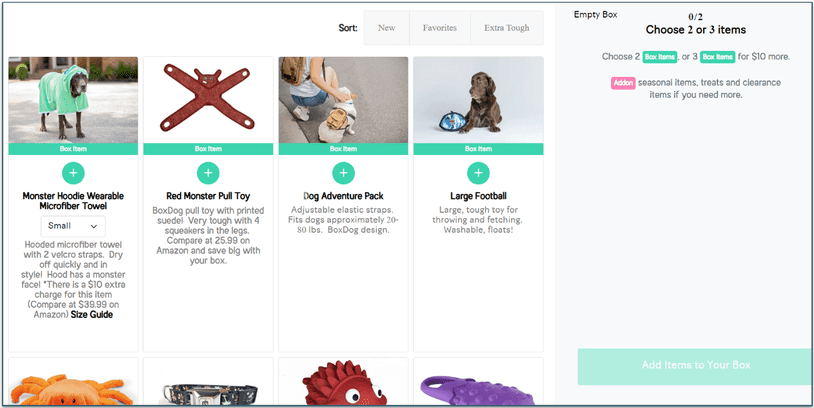
Task: Open the Small size dropdown
Action: pos(73,227)
